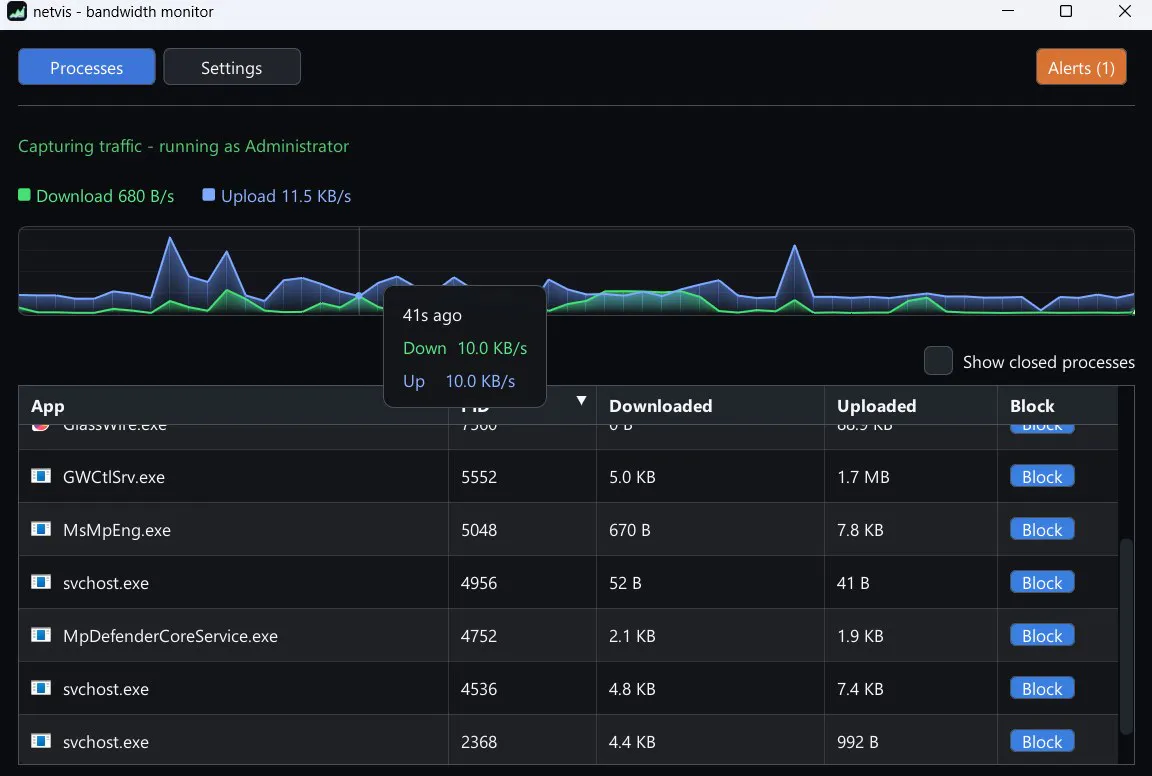Viewport: 1152px width, 776px height.
Task: Block svchost.exe with PID 2368
Action: [x=1042, y=741]
